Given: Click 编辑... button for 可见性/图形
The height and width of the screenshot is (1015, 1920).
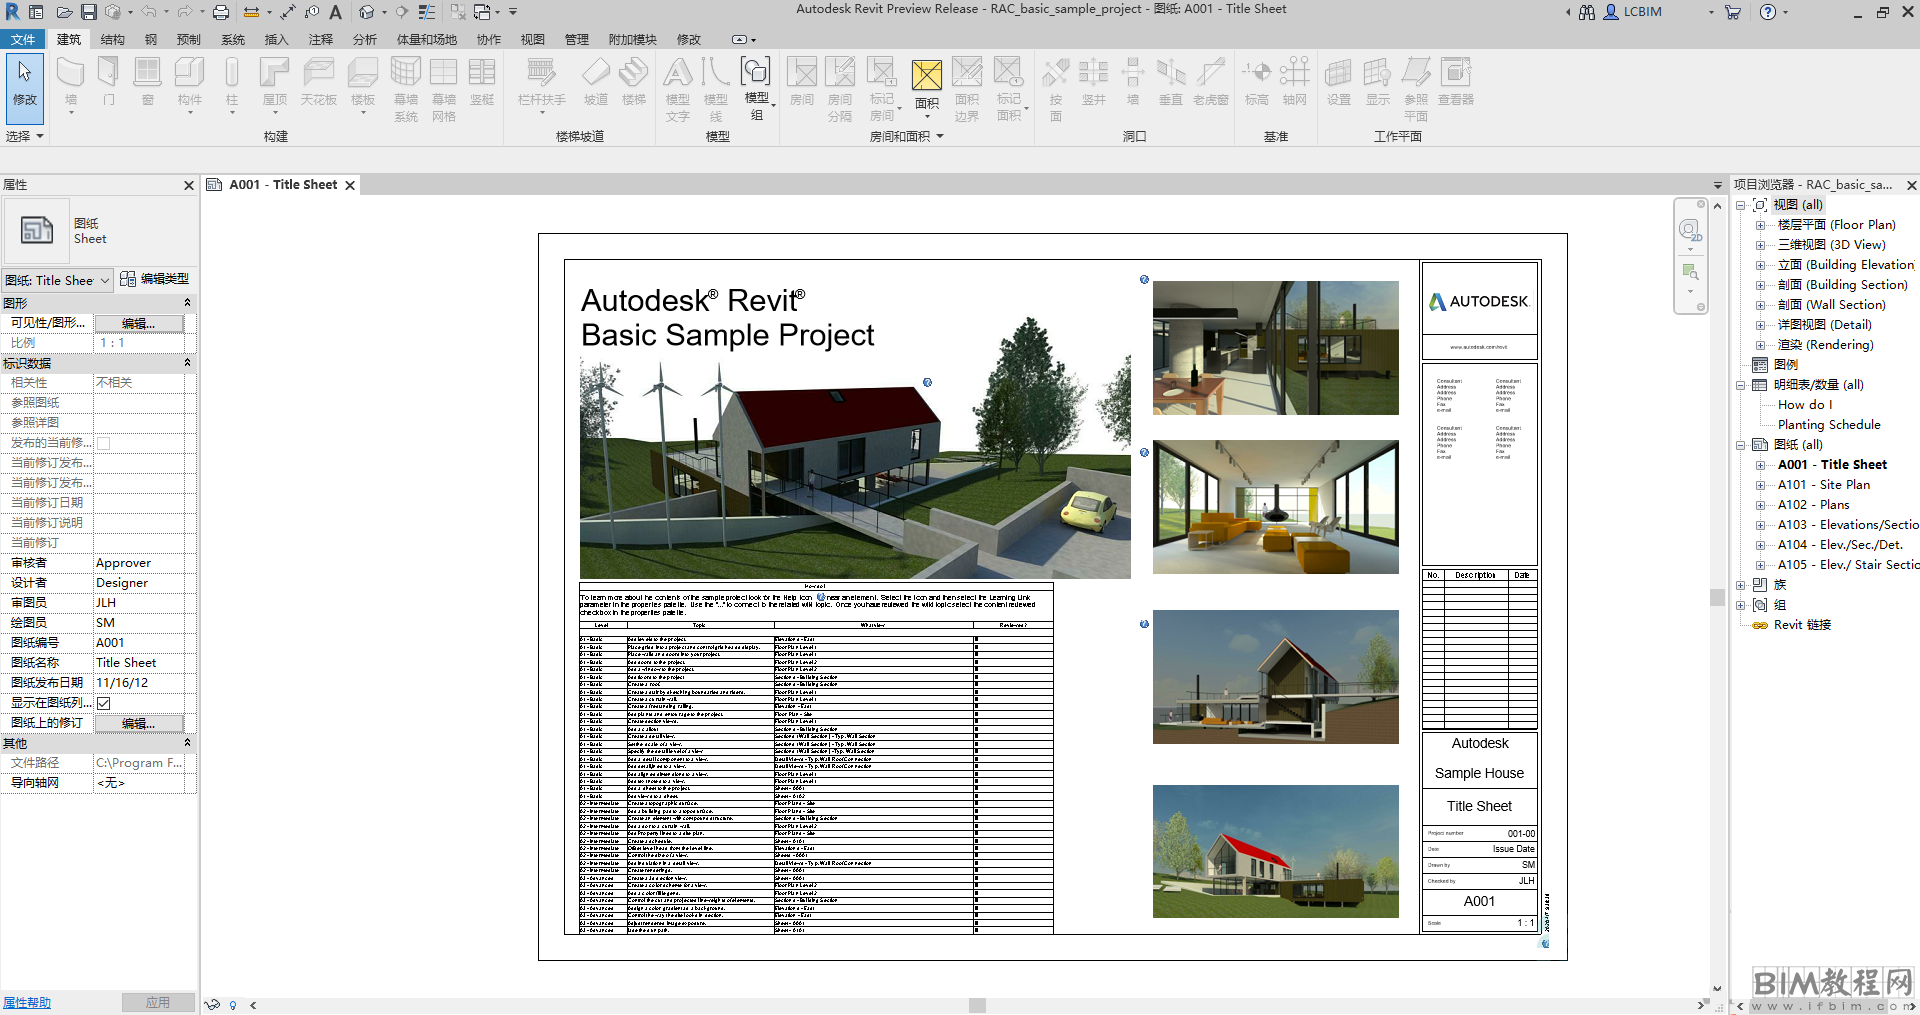Looking at the screenshot, I should point(139,323).
